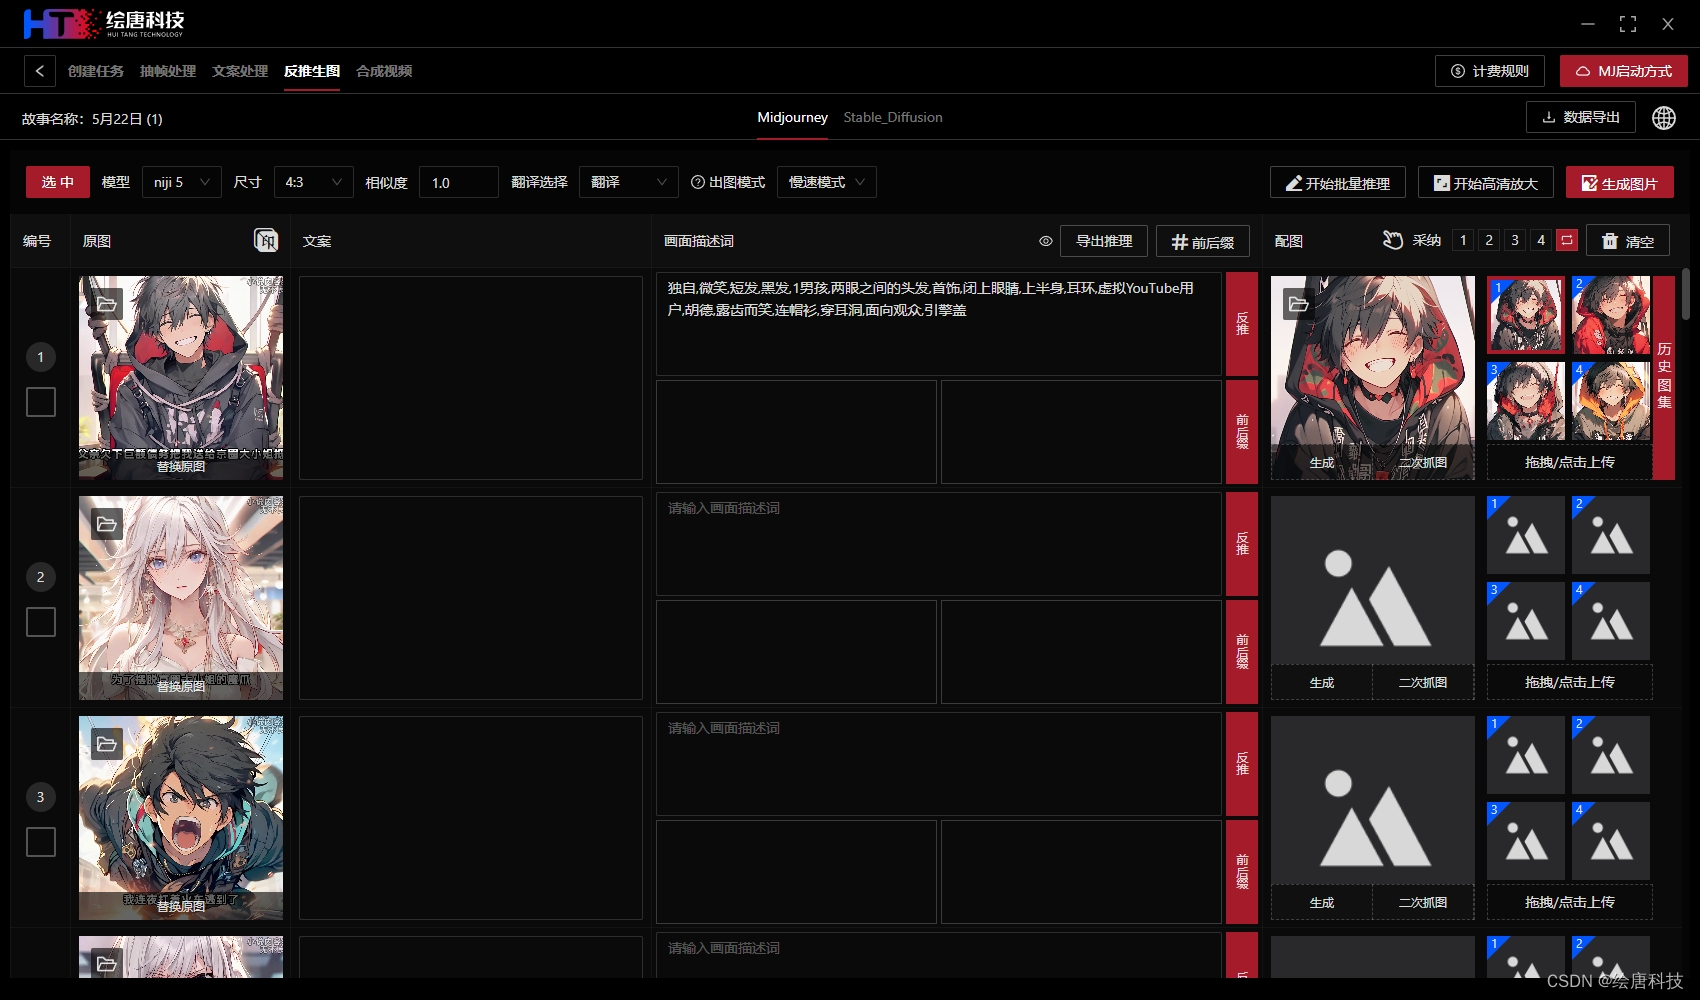Click row 2 画面描述词 text field
Viewport: 1700px width, 1000px height.
click(x=939, y=544)
